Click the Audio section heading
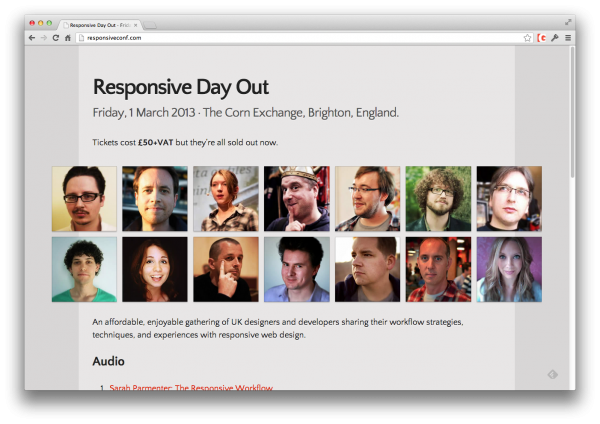This screenshot has height=424, width=600. 108,361
